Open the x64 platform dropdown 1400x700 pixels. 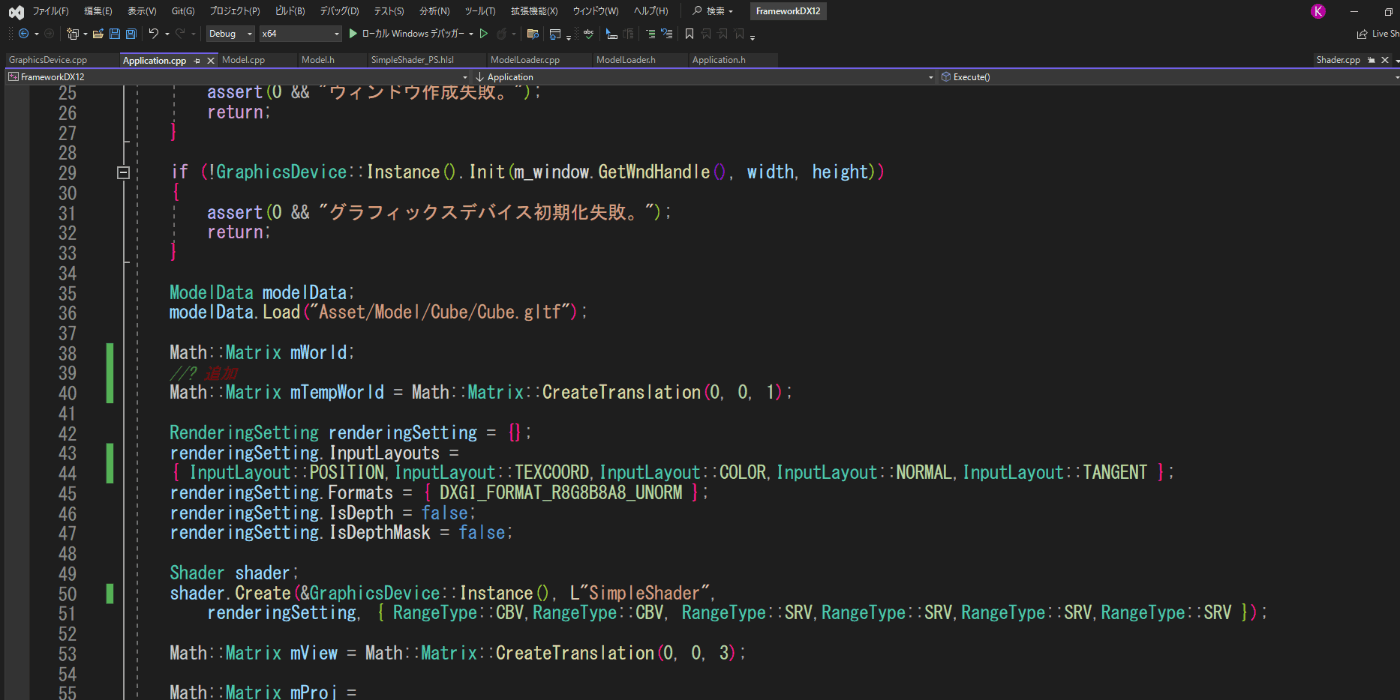(x=299, y=34)
